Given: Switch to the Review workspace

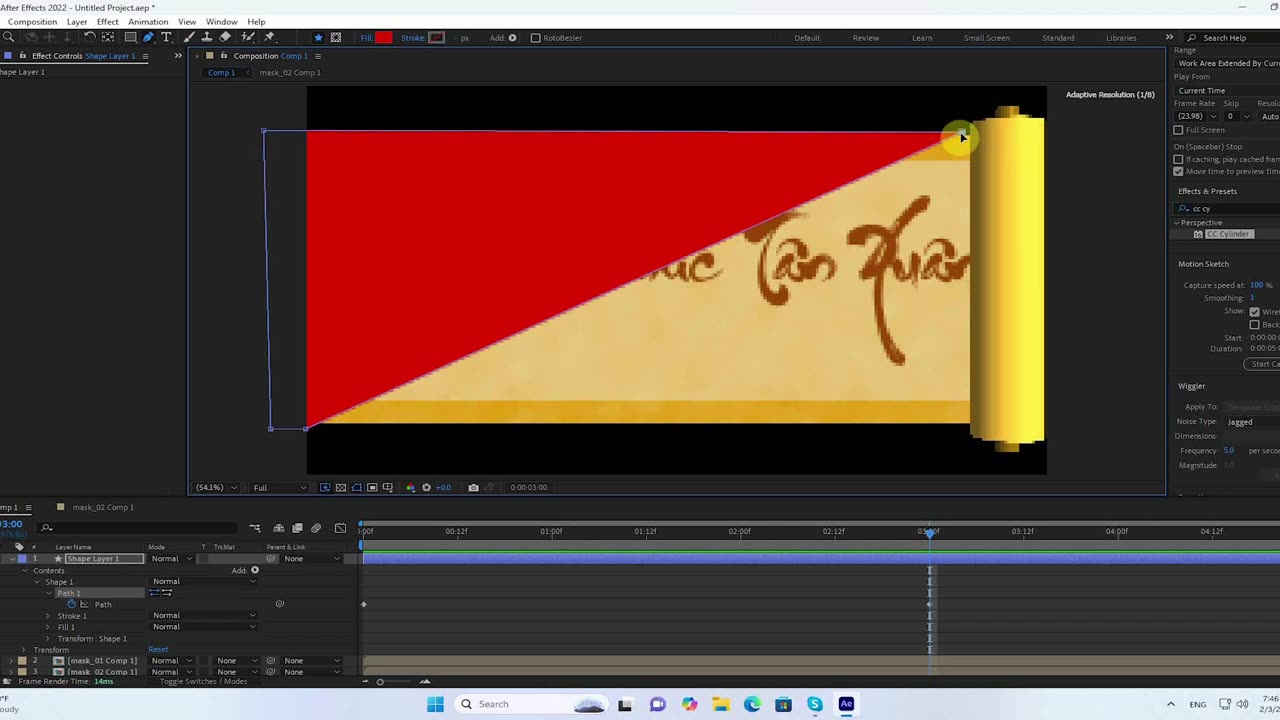Looking at the screenshot, I should pyautogui.click(x=866, y=38).
